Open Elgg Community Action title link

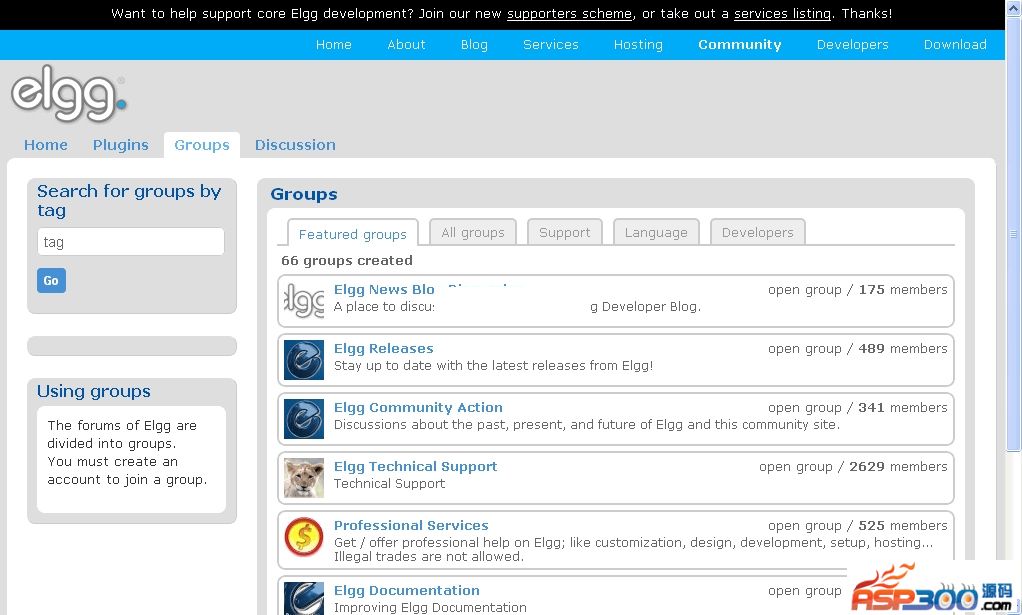click(x=418, y=407)
